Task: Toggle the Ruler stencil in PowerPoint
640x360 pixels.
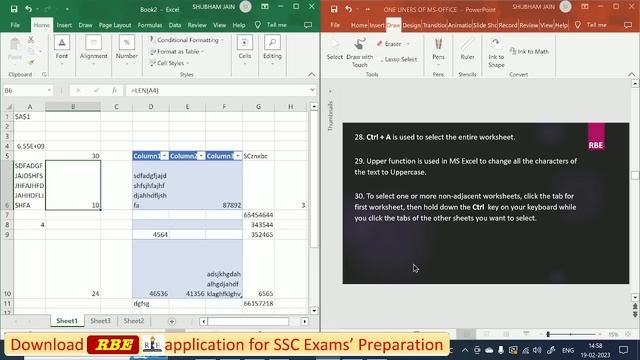Action: click(467, 50)
